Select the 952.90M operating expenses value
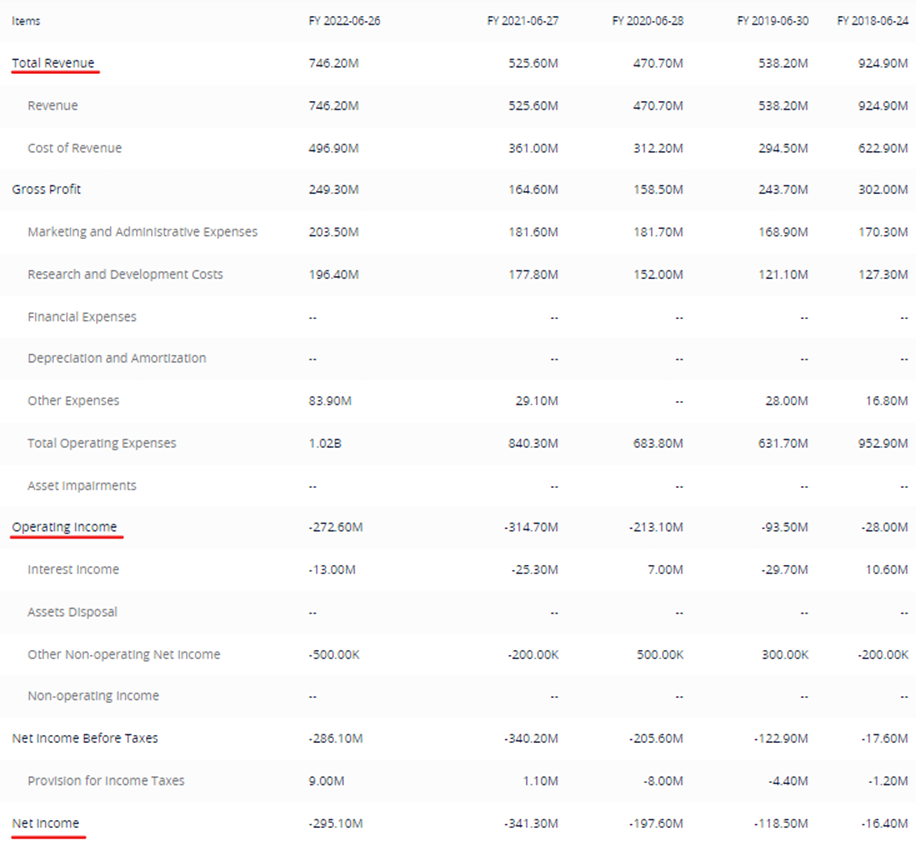The height and width of the screenshot is (844, 916). [x=883, y=443]
